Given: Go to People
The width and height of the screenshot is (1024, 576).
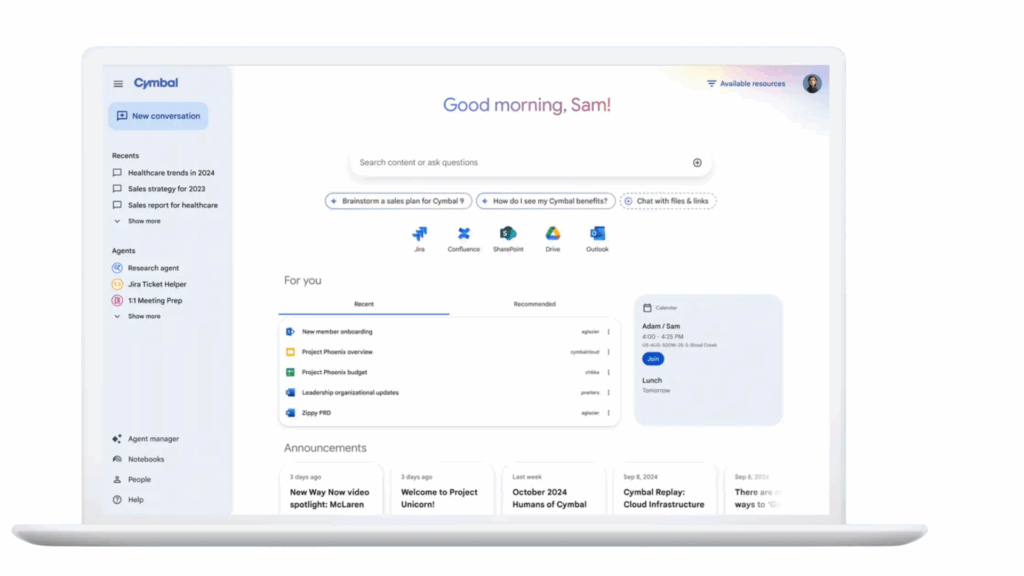Looking at the screenshot, I should point(132,479).
